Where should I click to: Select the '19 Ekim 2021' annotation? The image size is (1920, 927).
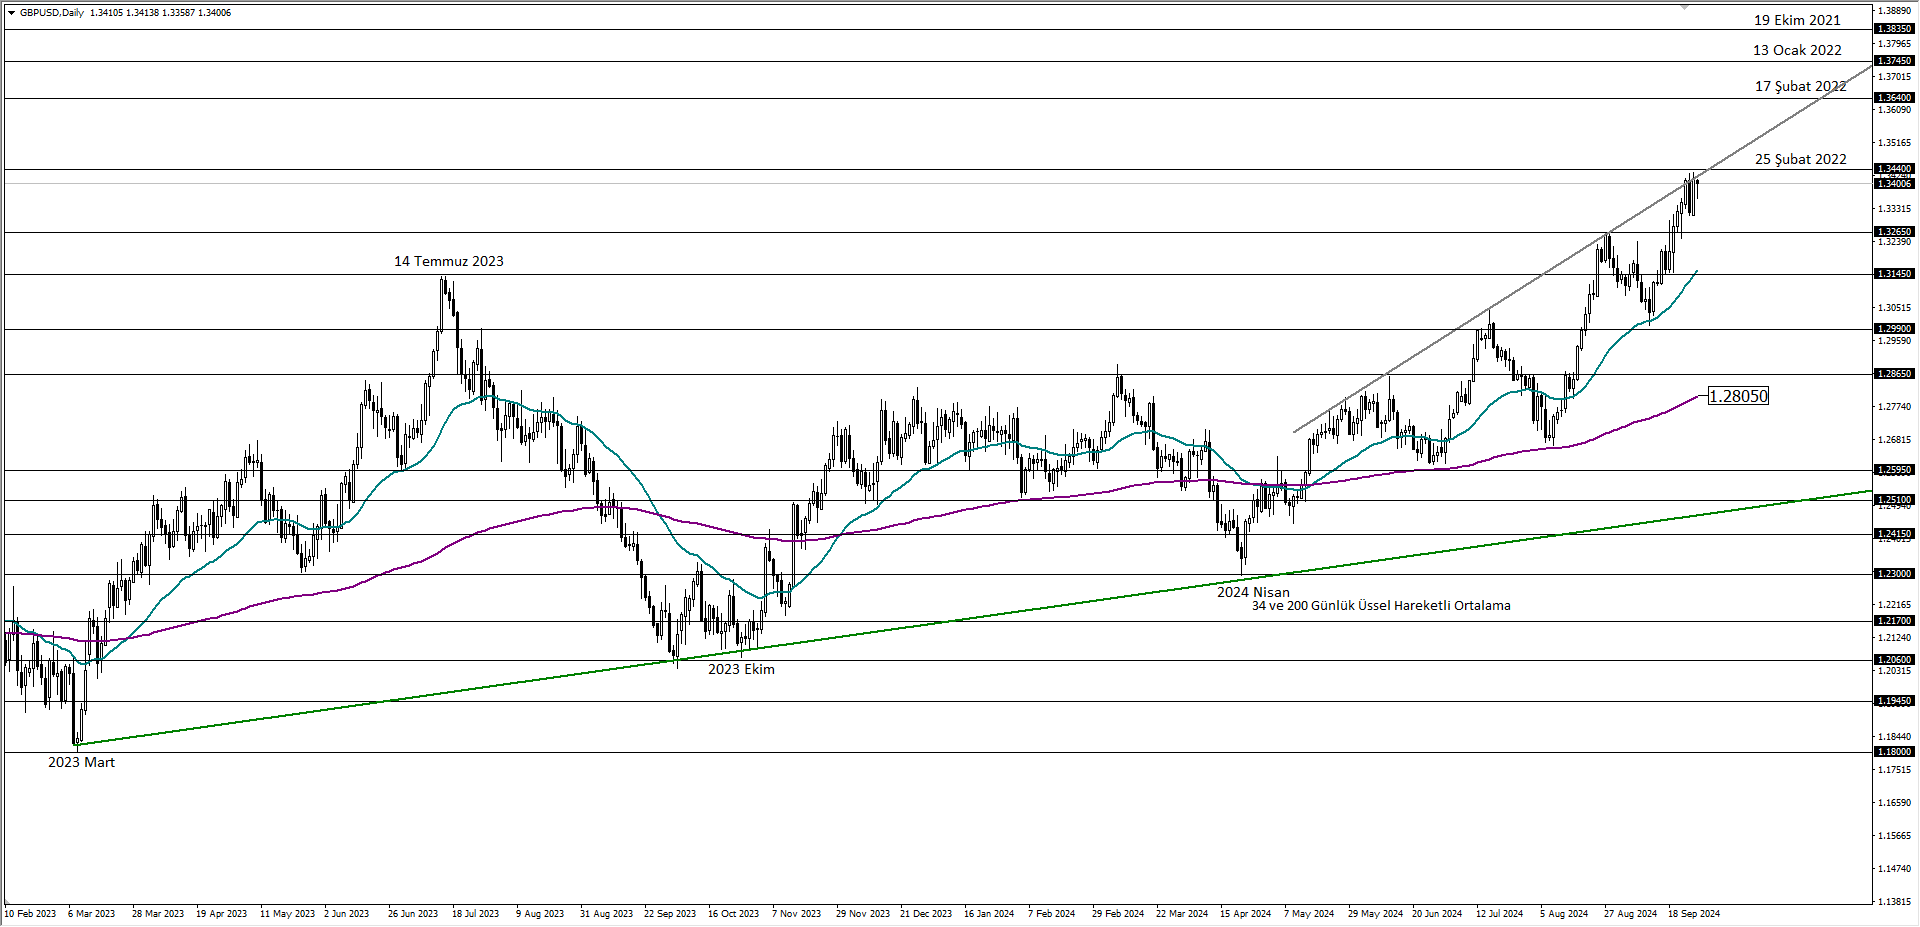click(1797, 20)
